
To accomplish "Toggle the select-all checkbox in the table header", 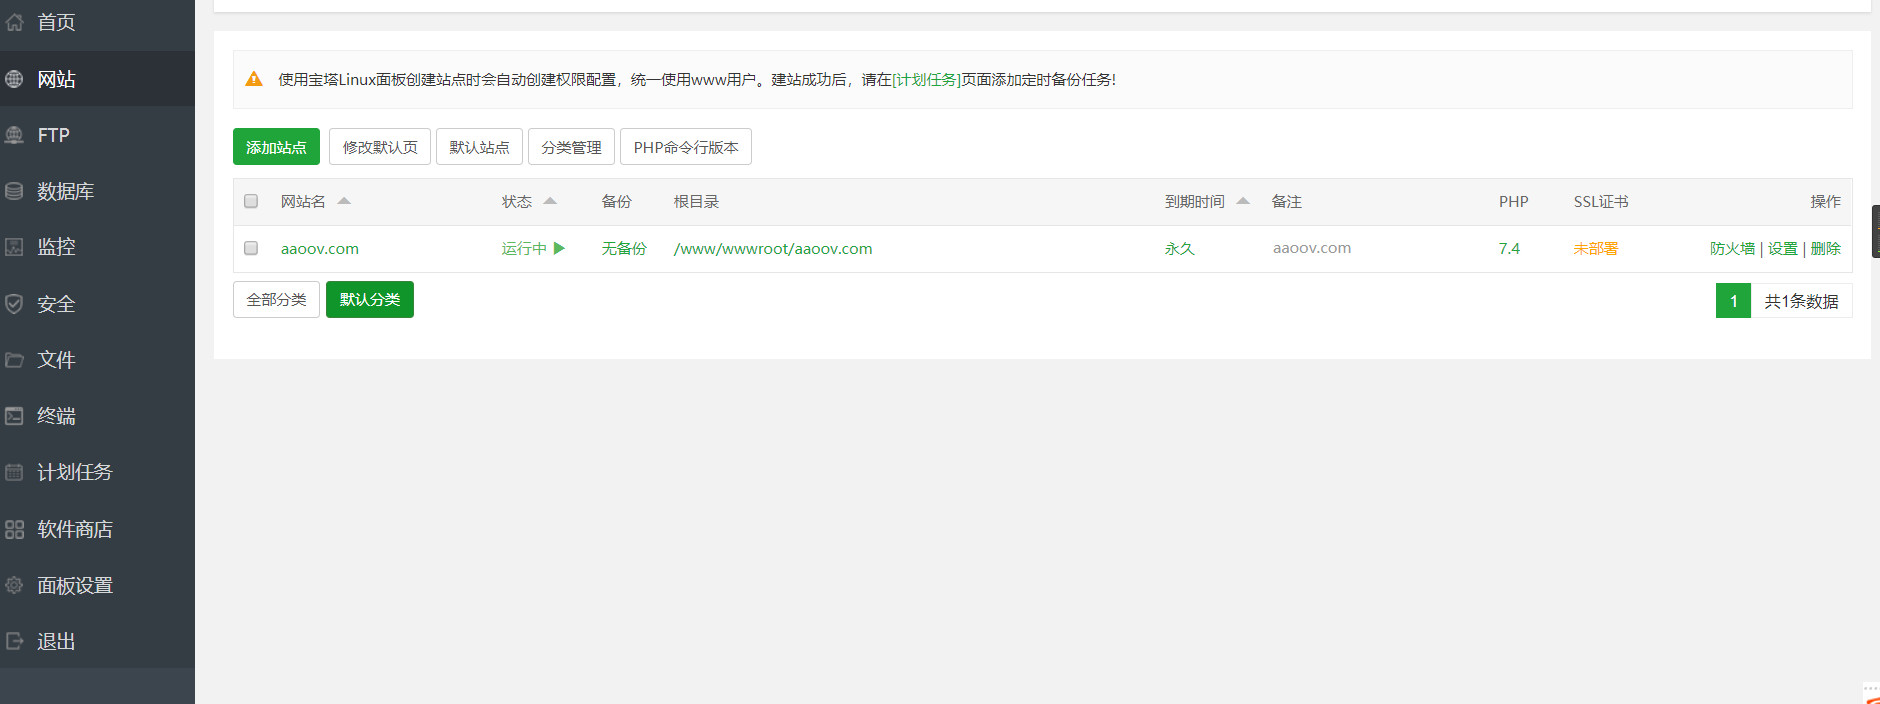I will tap(251, 201).
